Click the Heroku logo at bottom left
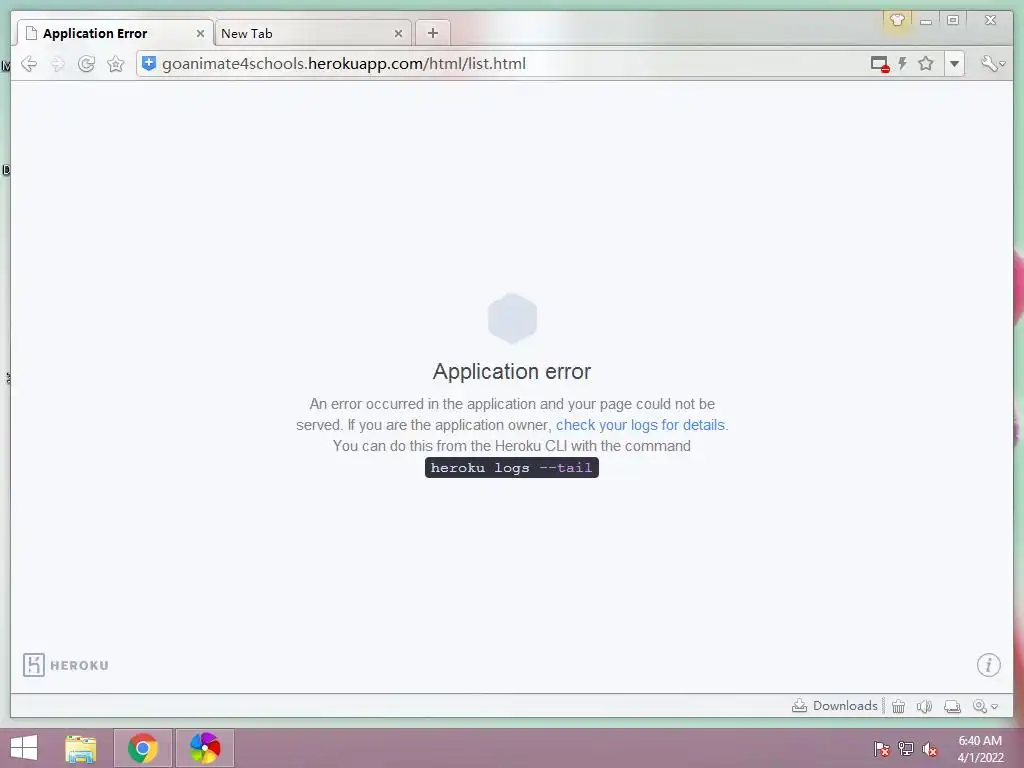The image size is (1024, 768). (66, 665)
